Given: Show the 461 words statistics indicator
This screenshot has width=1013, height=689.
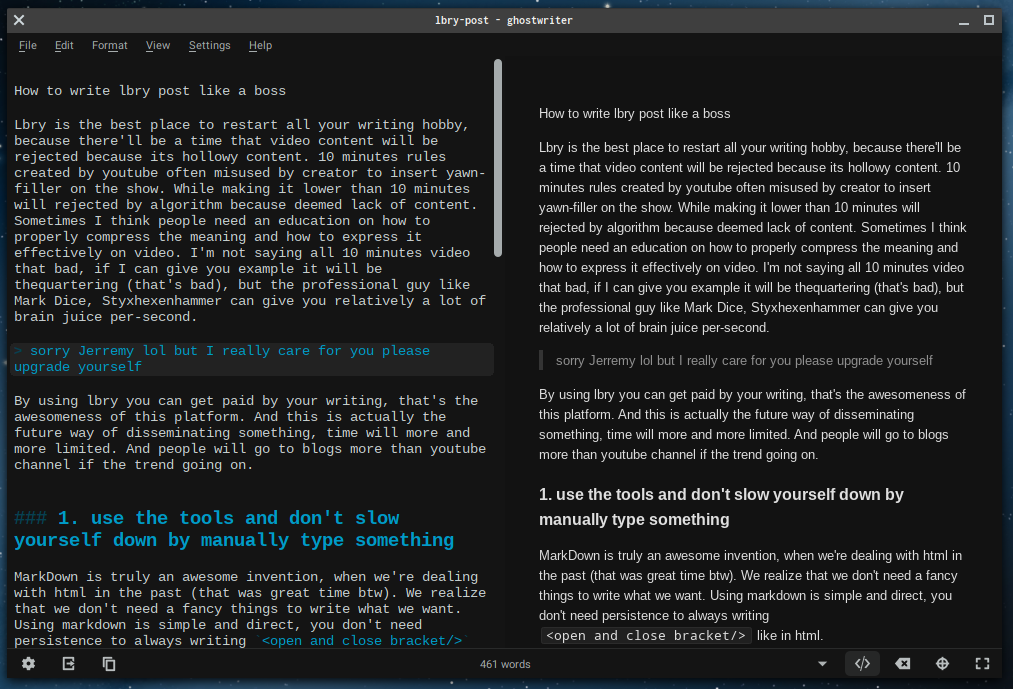Looking at the screenshot, I should (505, 664).
